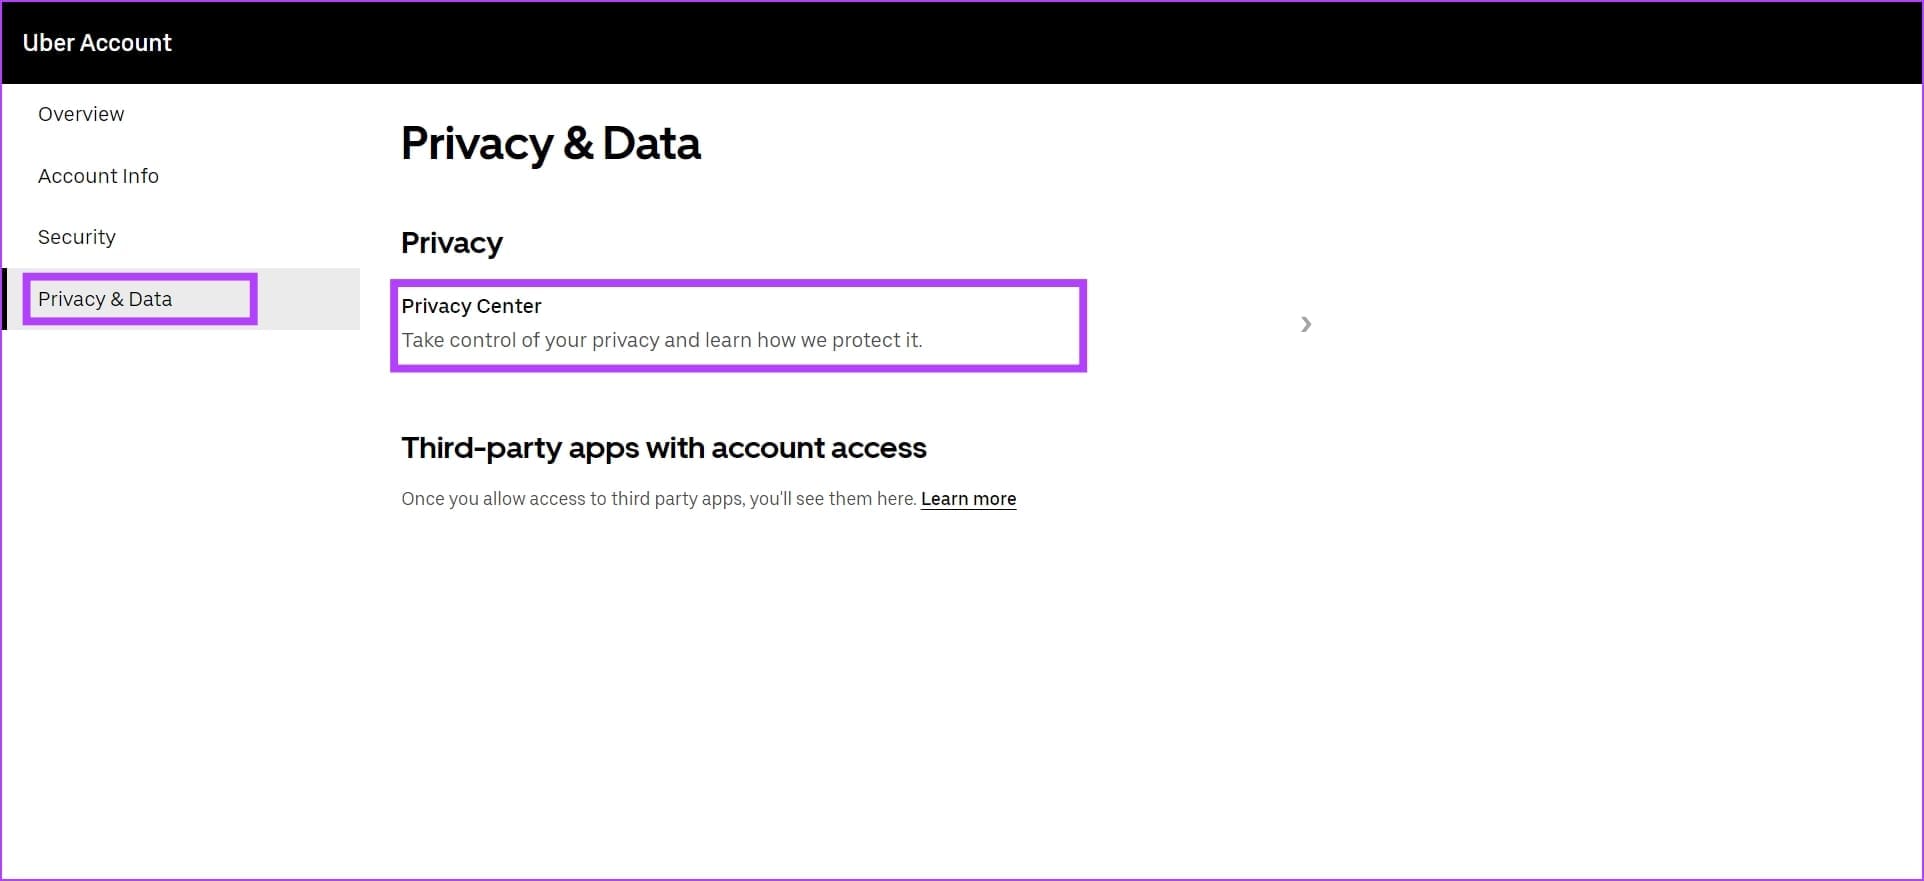Click the text about protecting your privacy

tap(662, 340)
